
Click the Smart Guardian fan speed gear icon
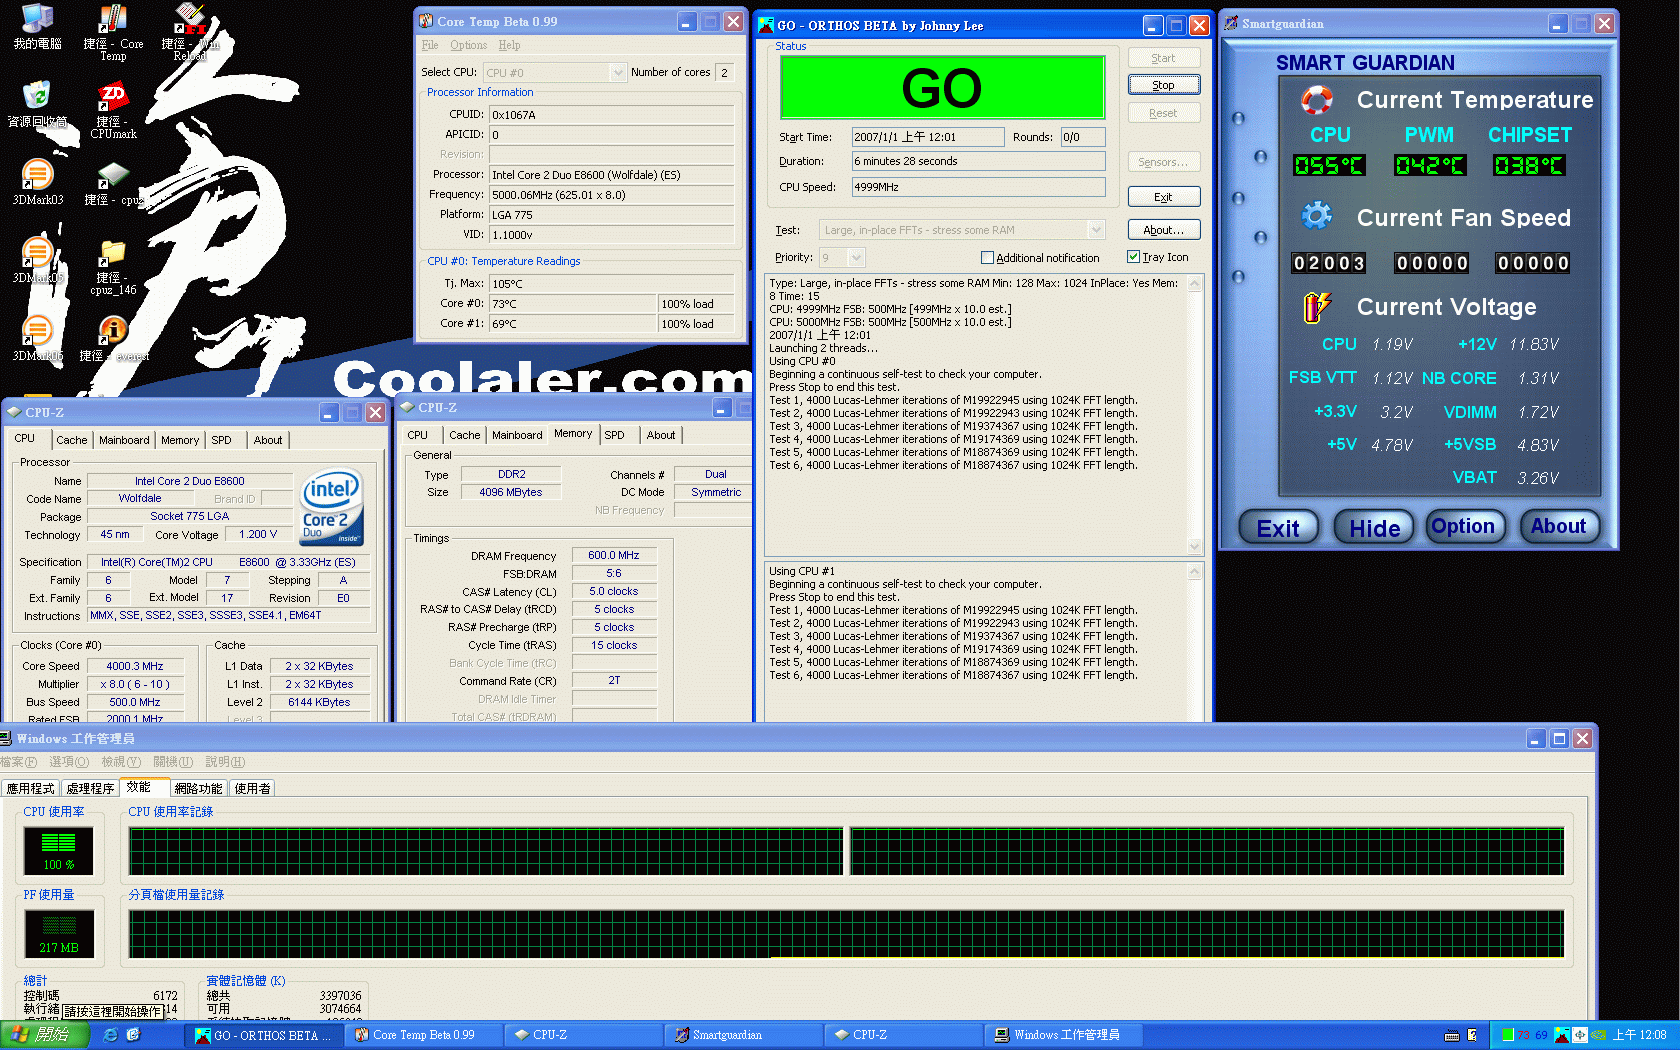click(x=1317, y=216)
